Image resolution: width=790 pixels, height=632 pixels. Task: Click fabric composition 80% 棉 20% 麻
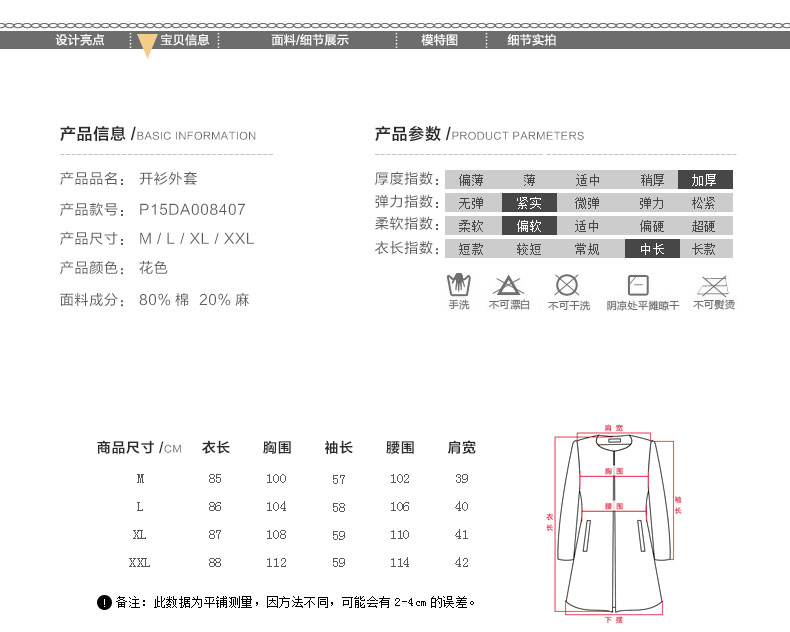click(194, 300)
